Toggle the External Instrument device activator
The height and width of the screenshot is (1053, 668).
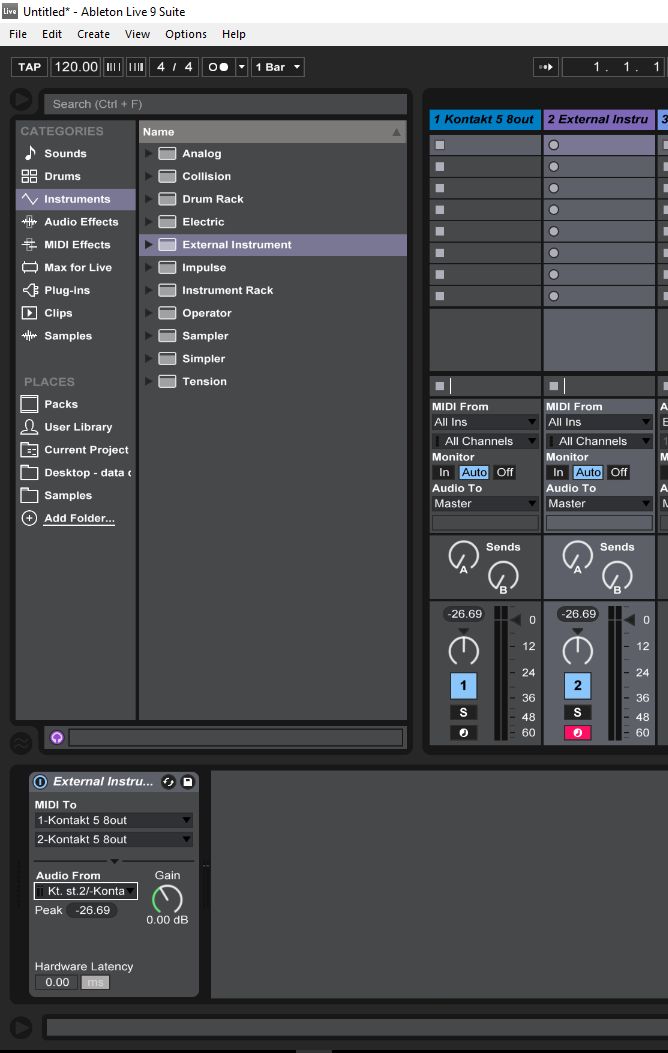(40, 782)
